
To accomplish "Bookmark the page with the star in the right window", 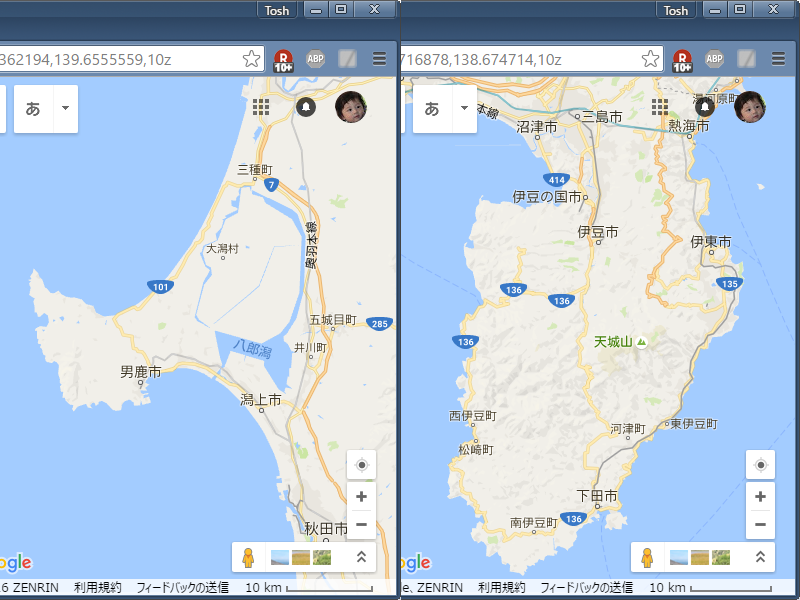I will 651,59.
